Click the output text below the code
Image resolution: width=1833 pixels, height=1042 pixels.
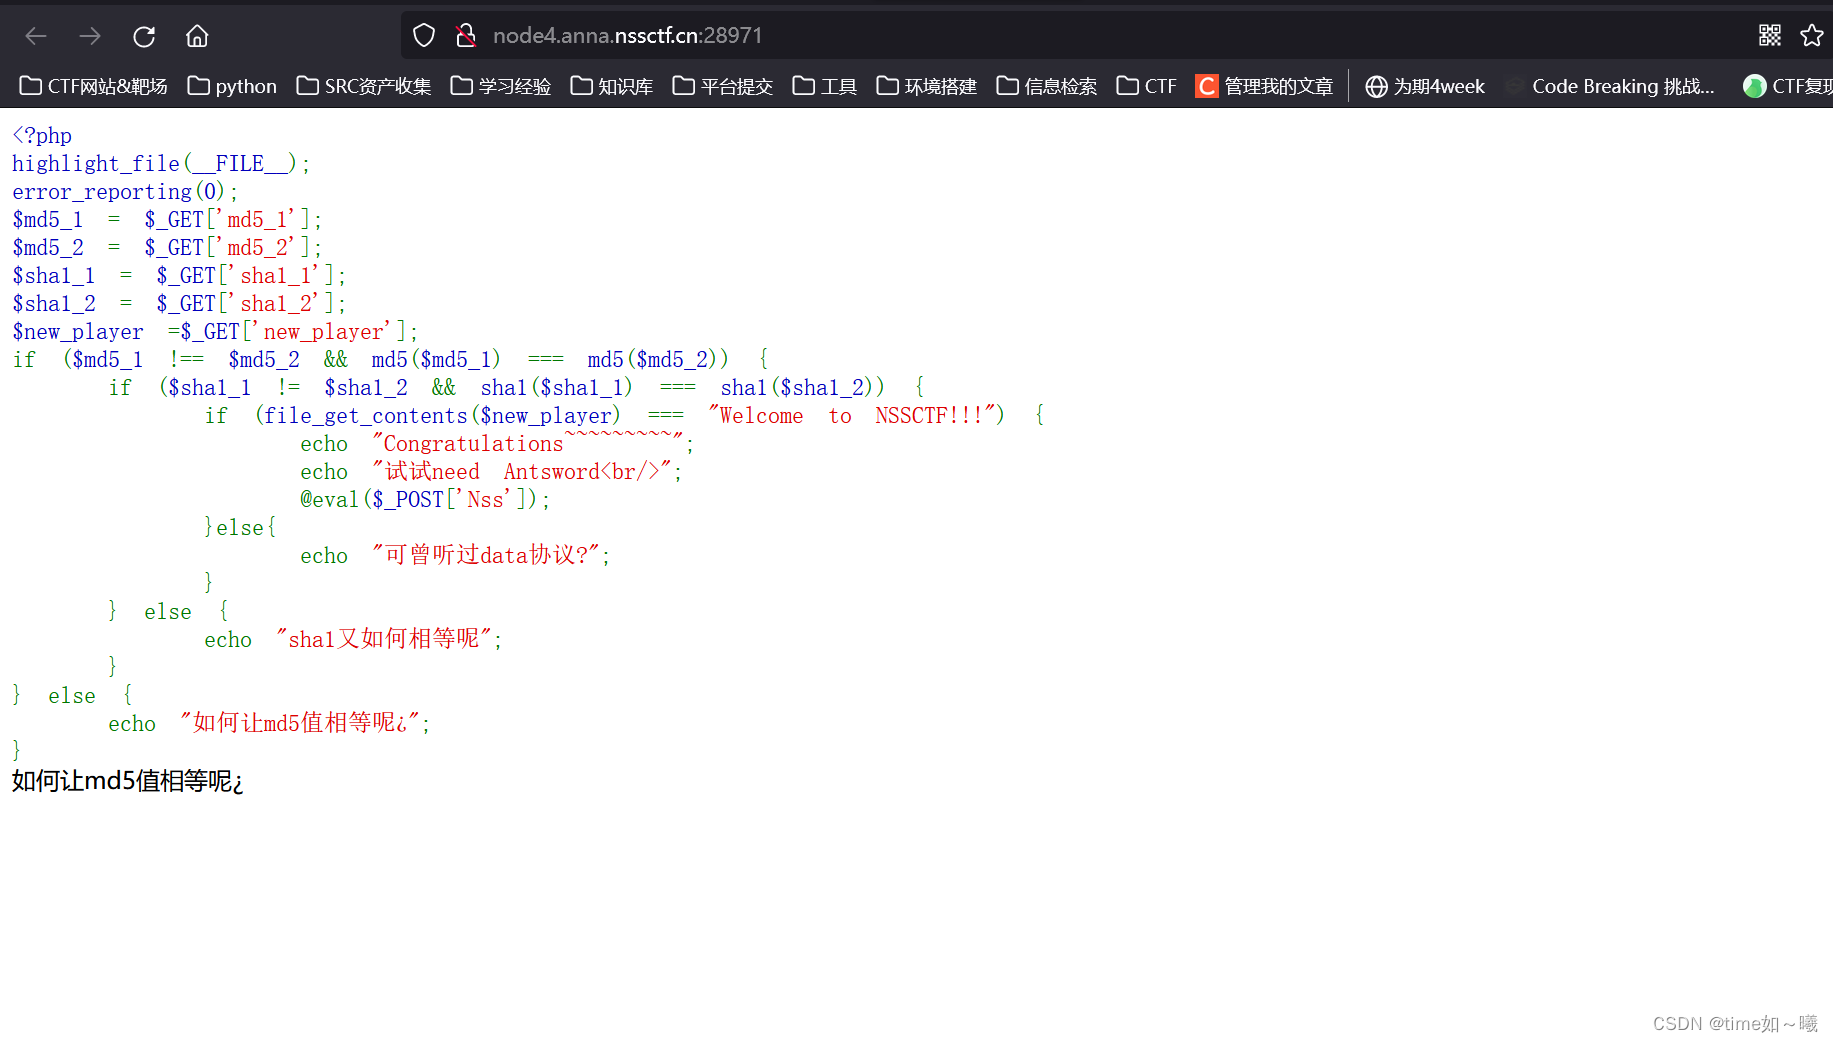[127, 781]
